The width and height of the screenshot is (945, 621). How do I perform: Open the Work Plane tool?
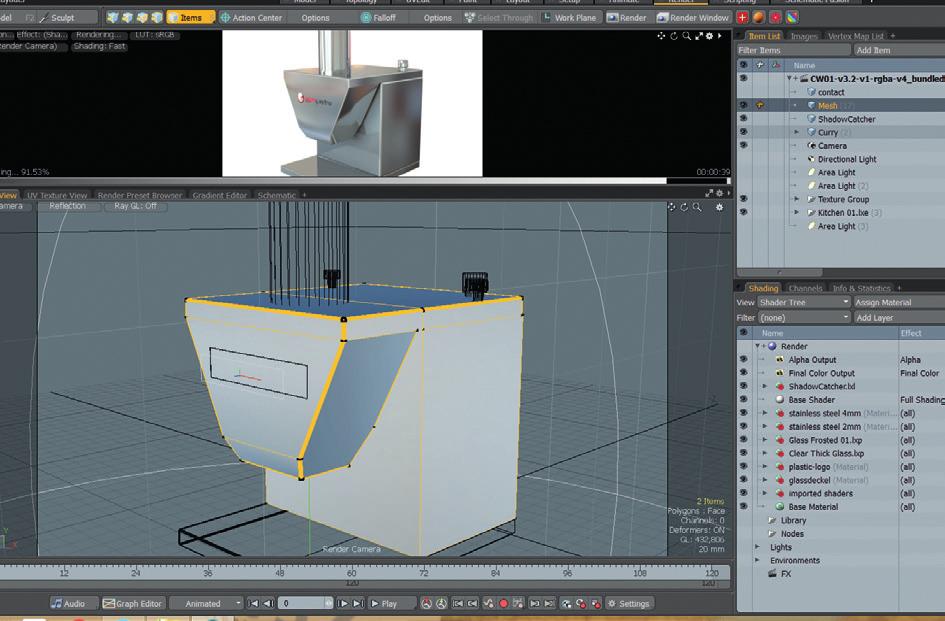tap(570, 17)
